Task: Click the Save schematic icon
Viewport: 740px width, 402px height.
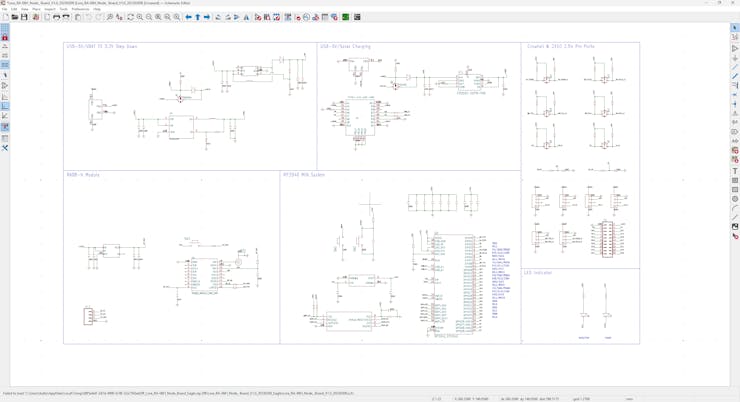Action: 24,17
